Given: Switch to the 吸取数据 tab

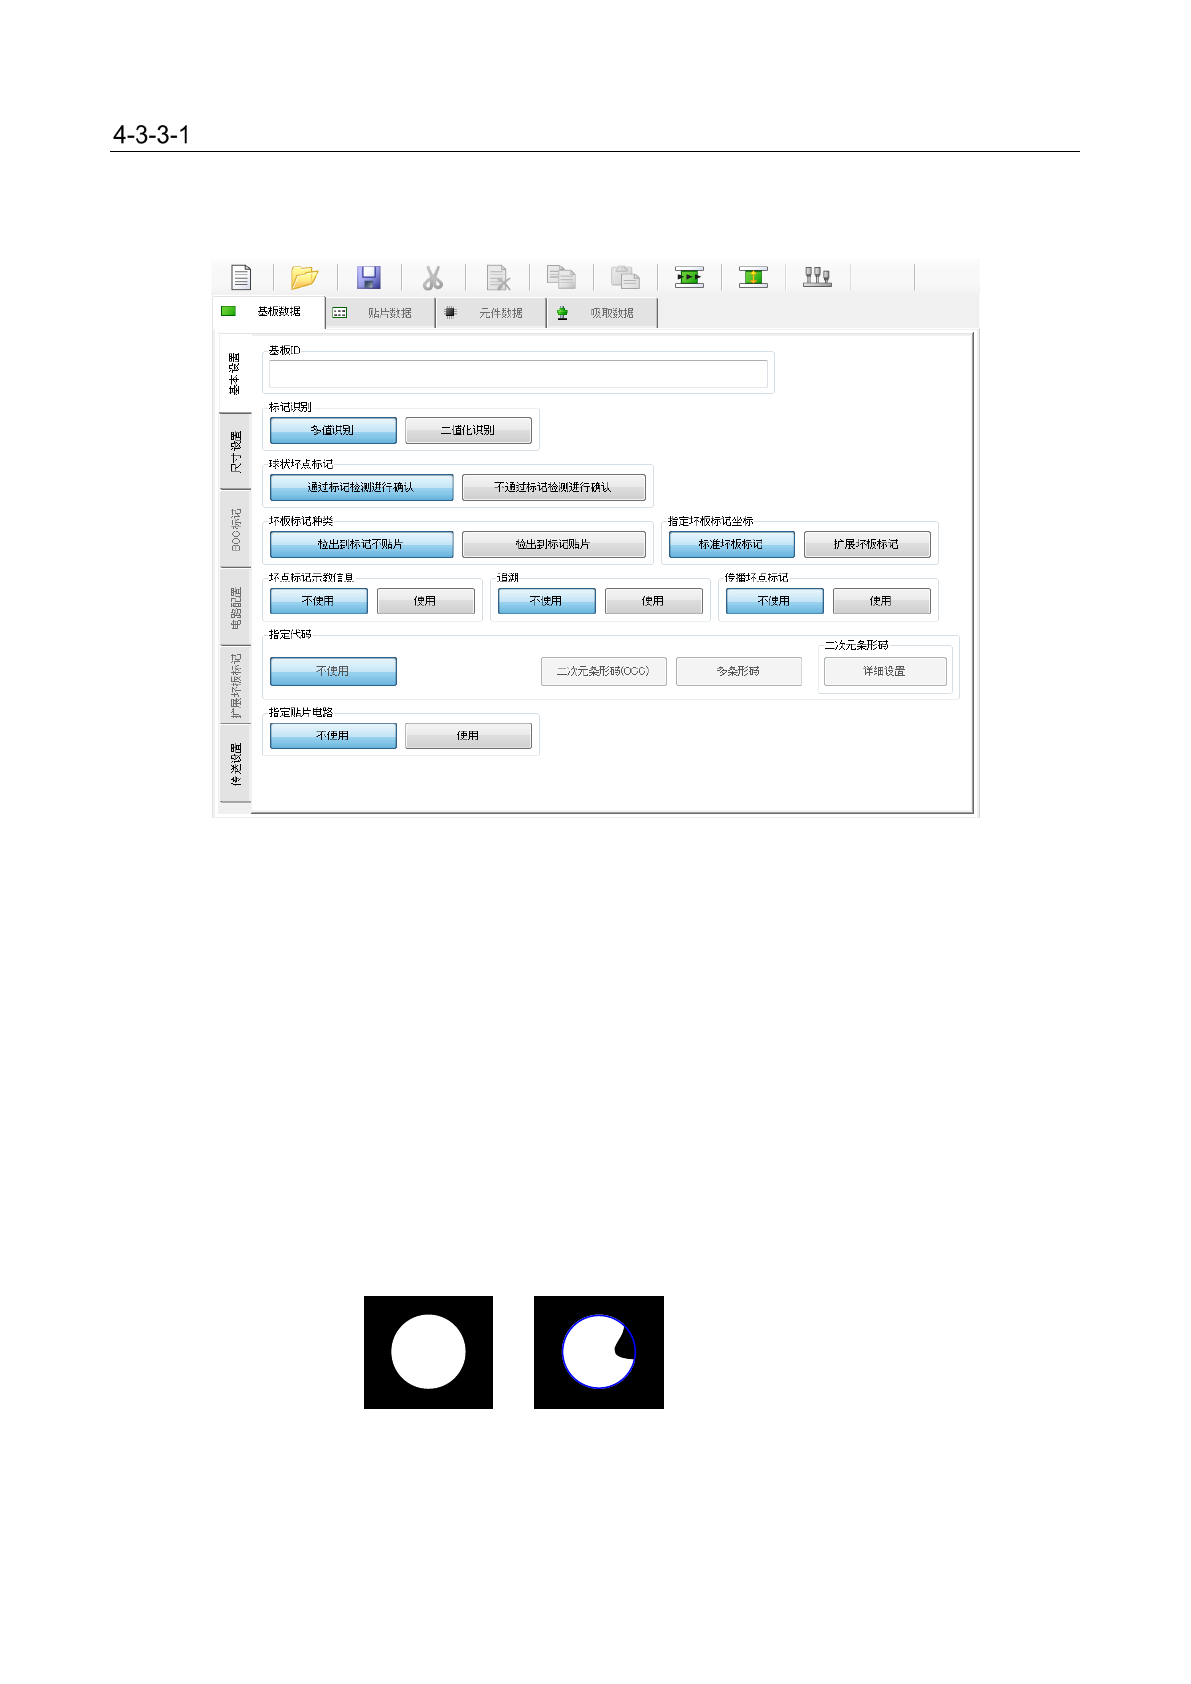Looking at the screenshot, I should click(x=603, y=313).
